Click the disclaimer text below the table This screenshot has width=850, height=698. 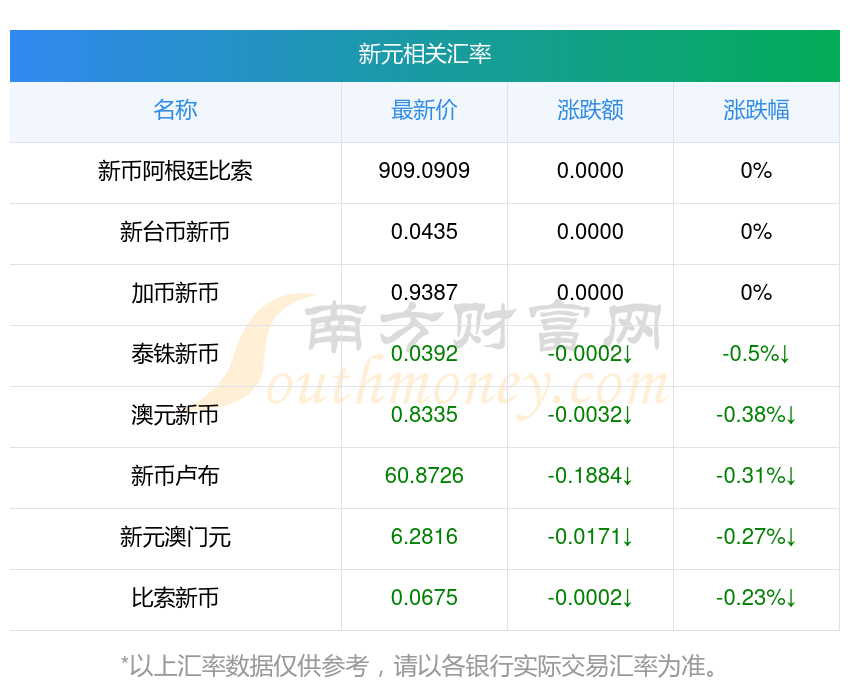[420, 666]
